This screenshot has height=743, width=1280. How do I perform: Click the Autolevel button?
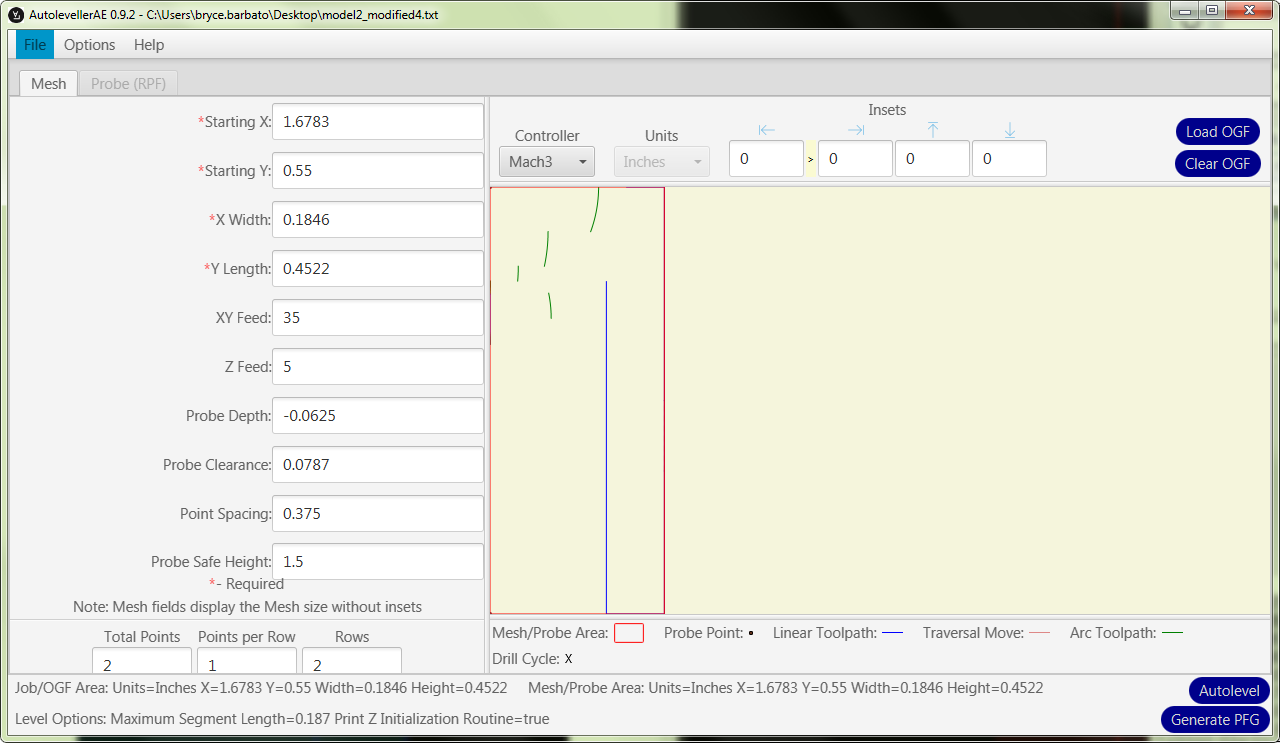pos(1229,691)
